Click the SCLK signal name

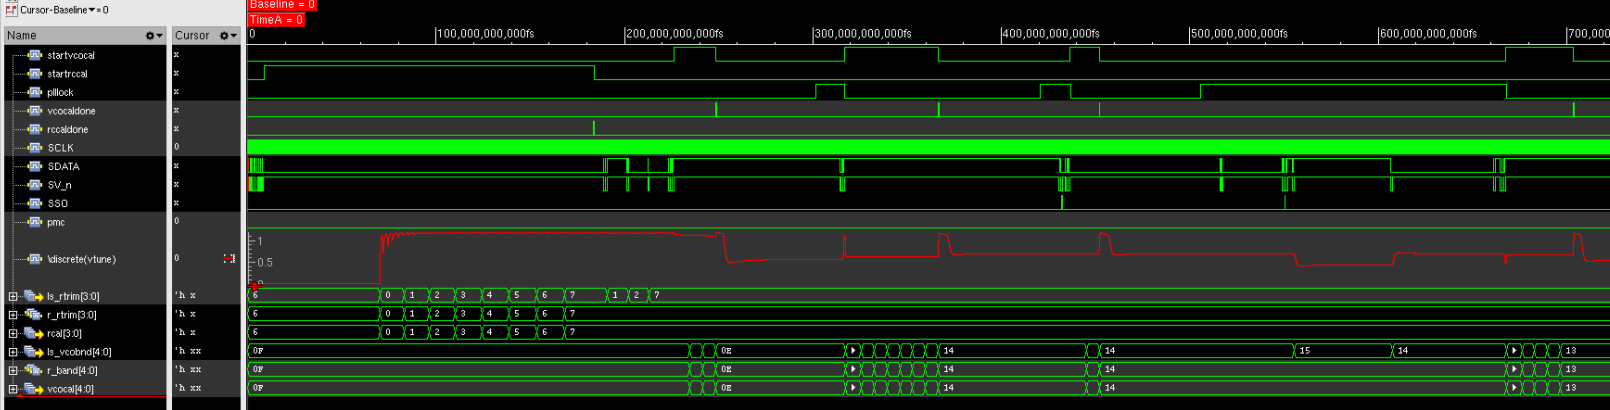point(60,148)
